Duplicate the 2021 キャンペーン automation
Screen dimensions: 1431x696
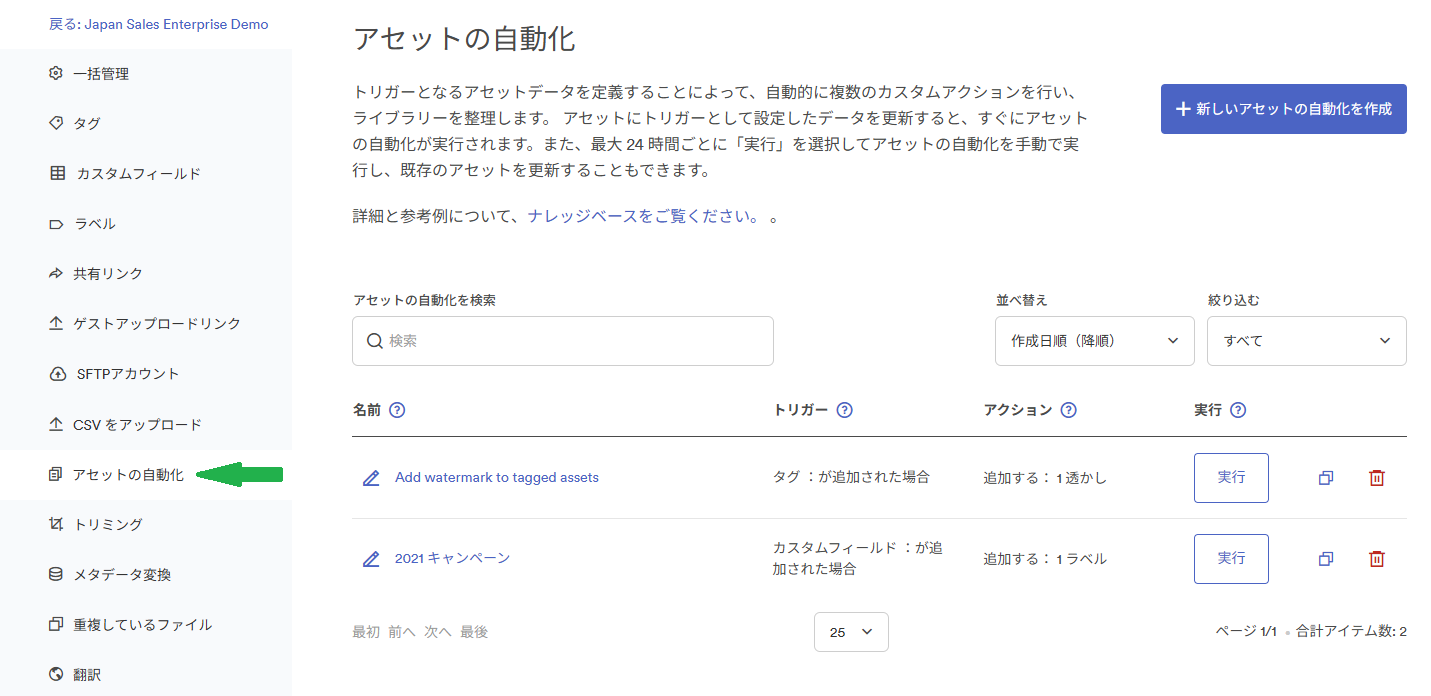pos(1326,559)
